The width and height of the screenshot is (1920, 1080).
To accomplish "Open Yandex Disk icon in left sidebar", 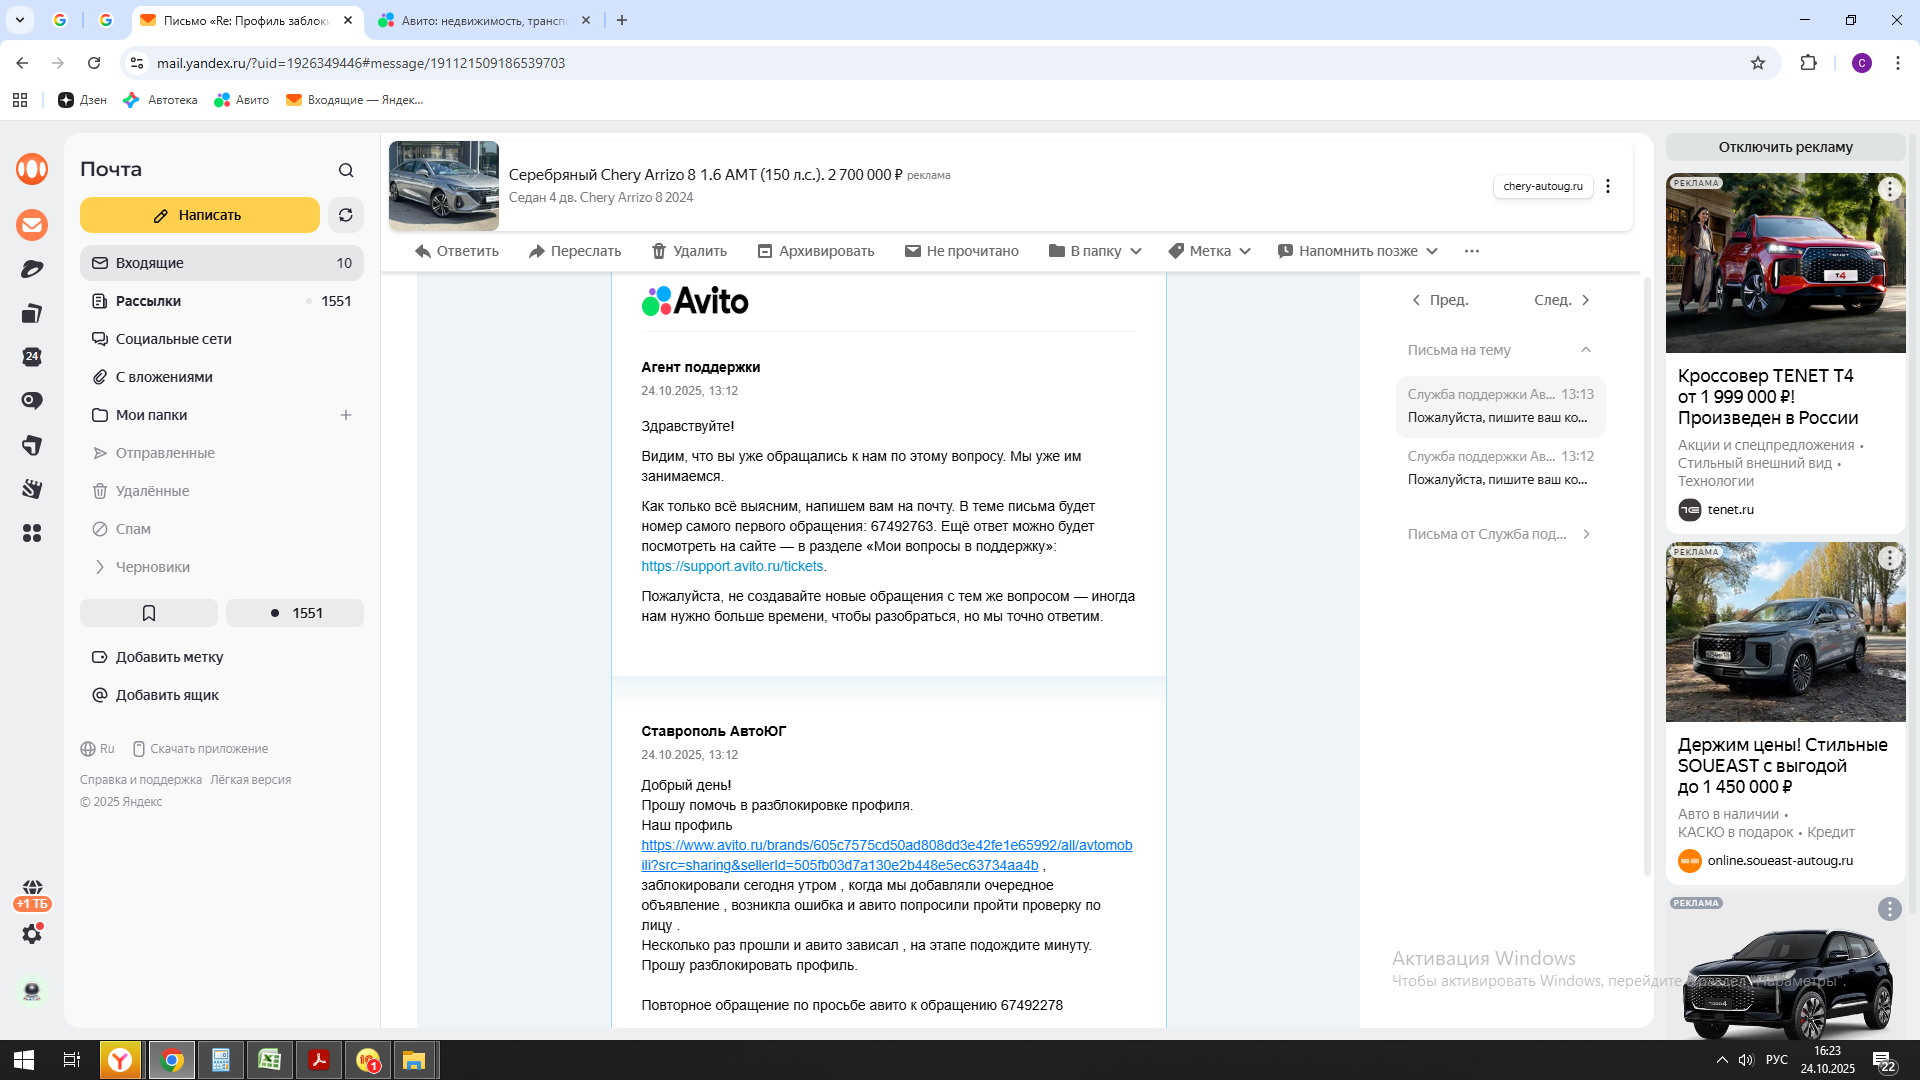I will coord(32,270).
